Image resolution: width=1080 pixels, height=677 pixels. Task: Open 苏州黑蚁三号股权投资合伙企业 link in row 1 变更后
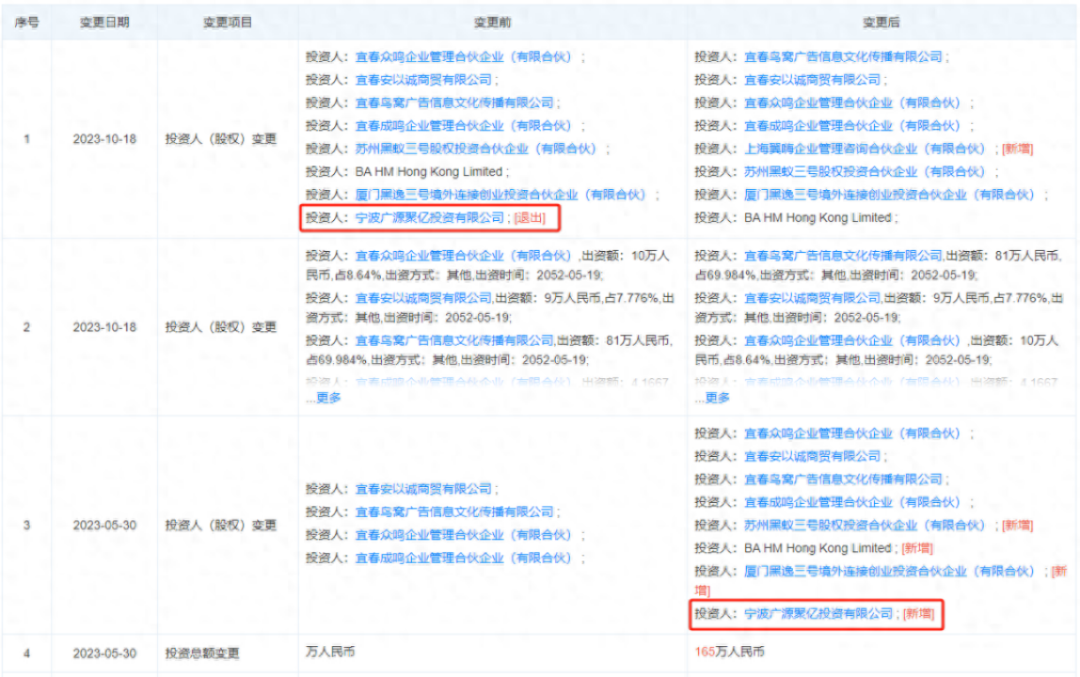coord(864,171)
